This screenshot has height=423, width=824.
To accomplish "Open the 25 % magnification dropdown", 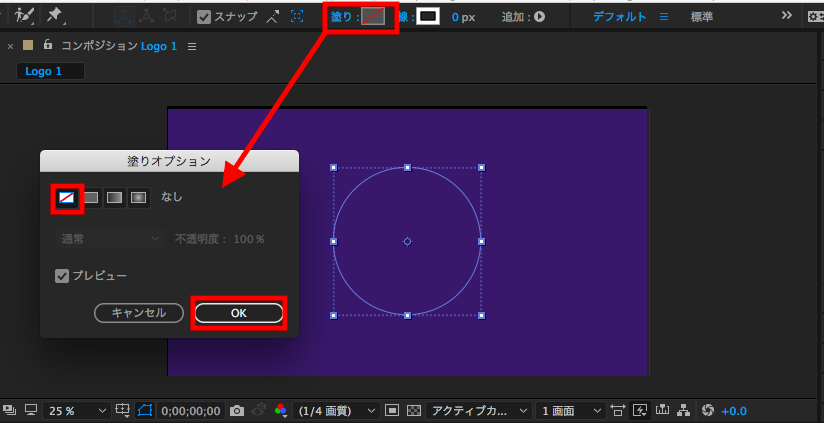I will 77,411.
